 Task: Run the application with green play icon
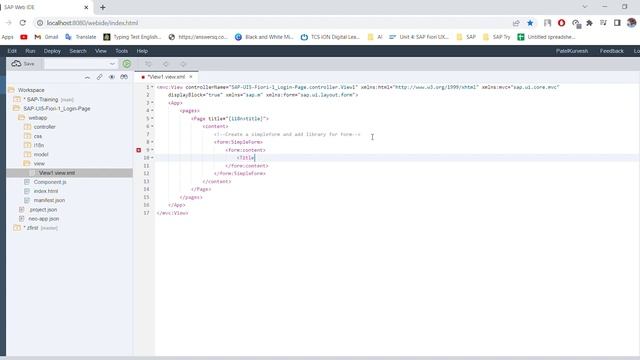127,64
